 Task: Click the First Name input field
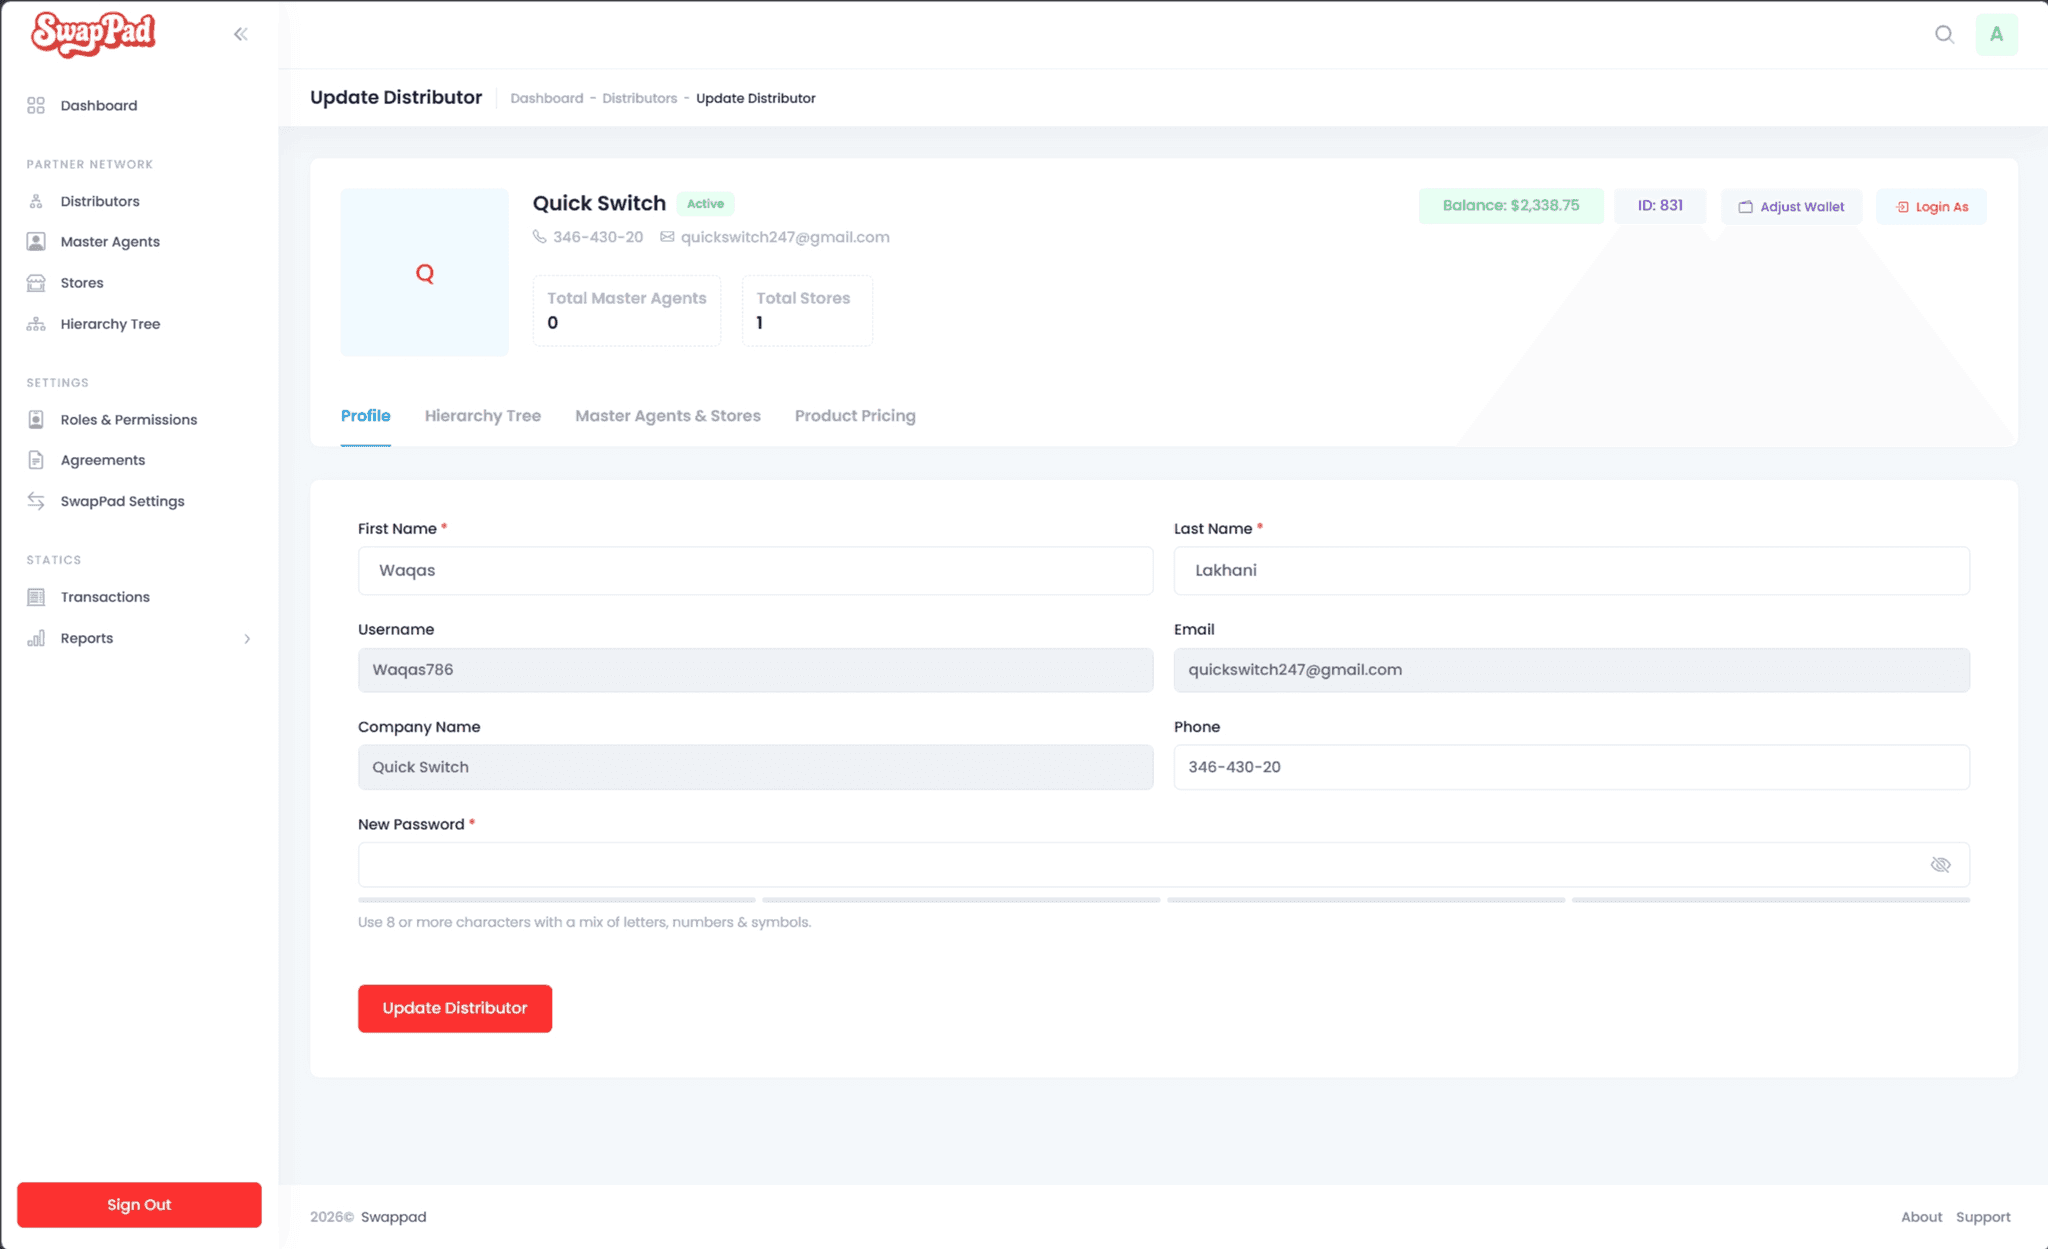(x=756, y=570)
